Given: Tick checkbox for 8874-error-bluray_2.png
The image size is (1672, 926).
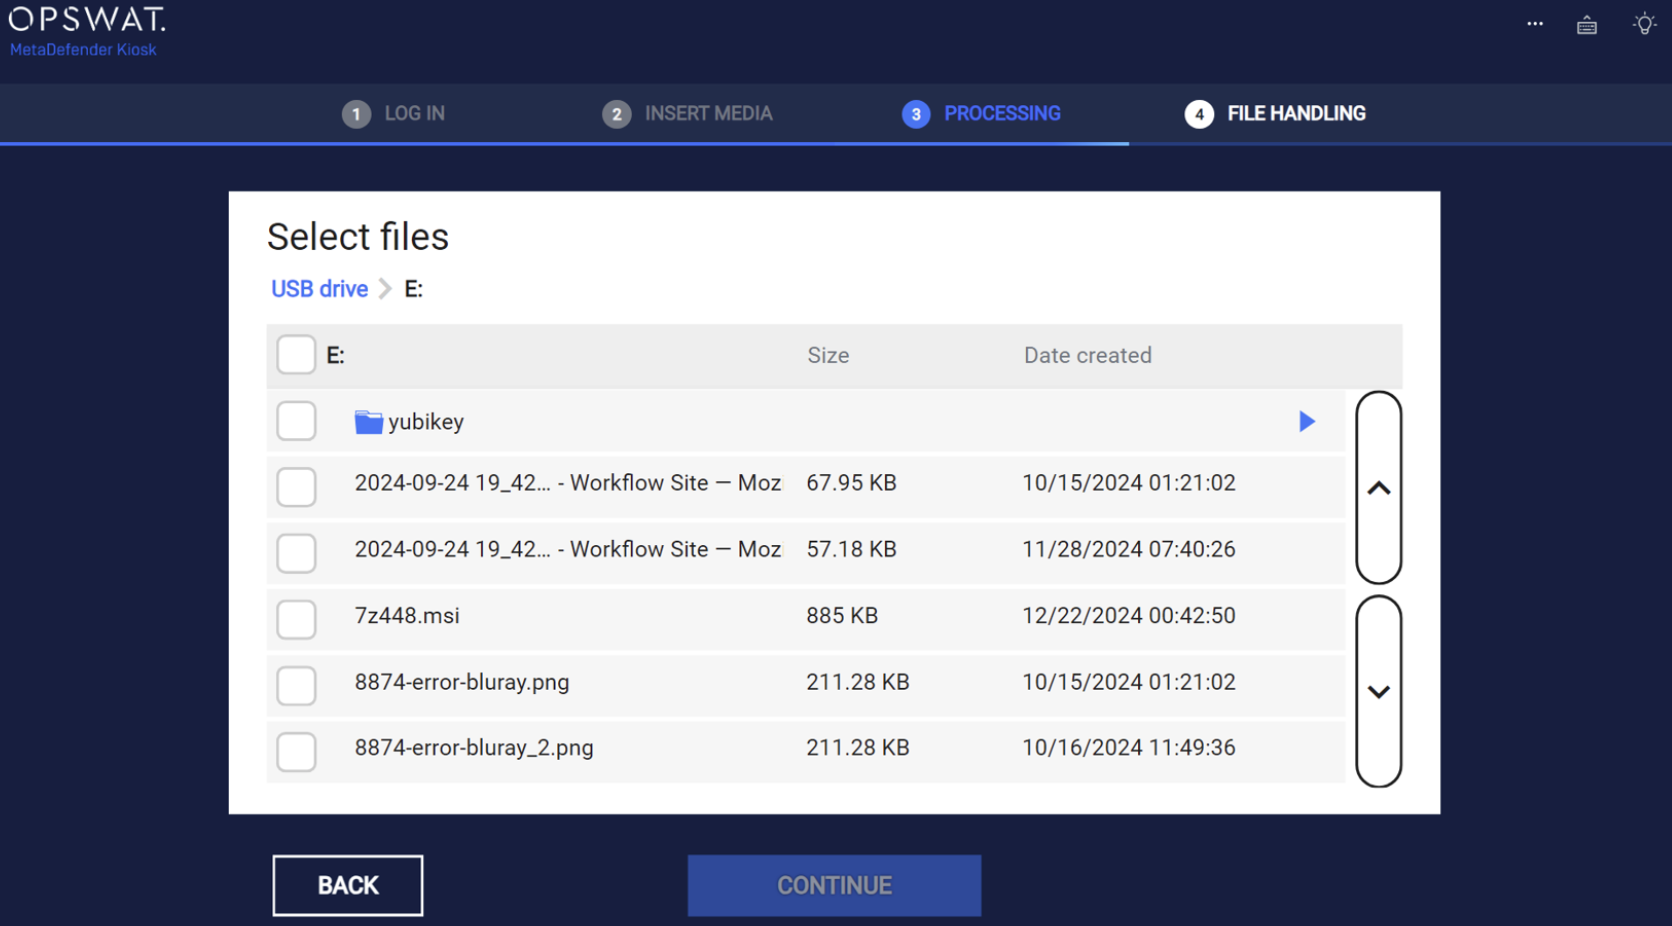Looking at the screenshot, I should (296, 751).
